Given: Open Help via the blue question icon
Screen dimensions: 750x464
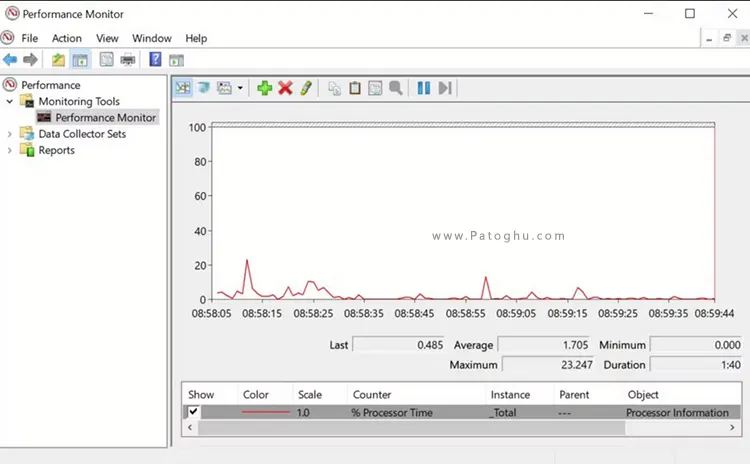Looking at the screenshot, I should [x=155, y=59].
